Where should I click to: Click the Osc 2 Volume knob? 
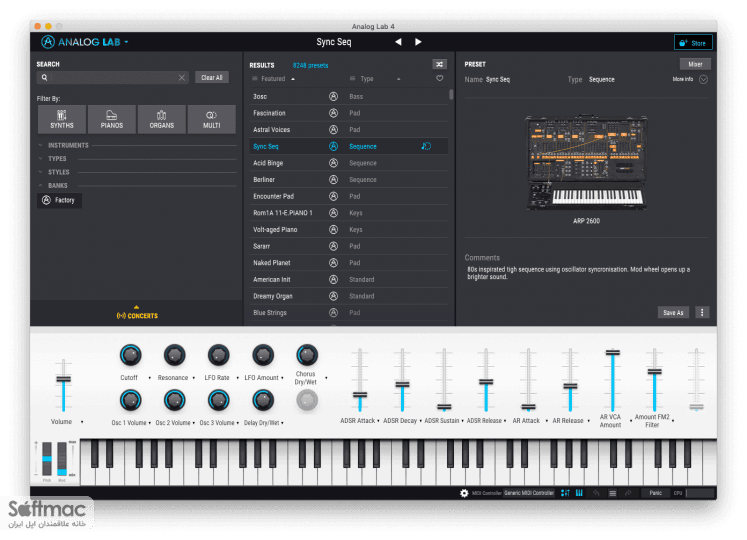coord(174,400)
